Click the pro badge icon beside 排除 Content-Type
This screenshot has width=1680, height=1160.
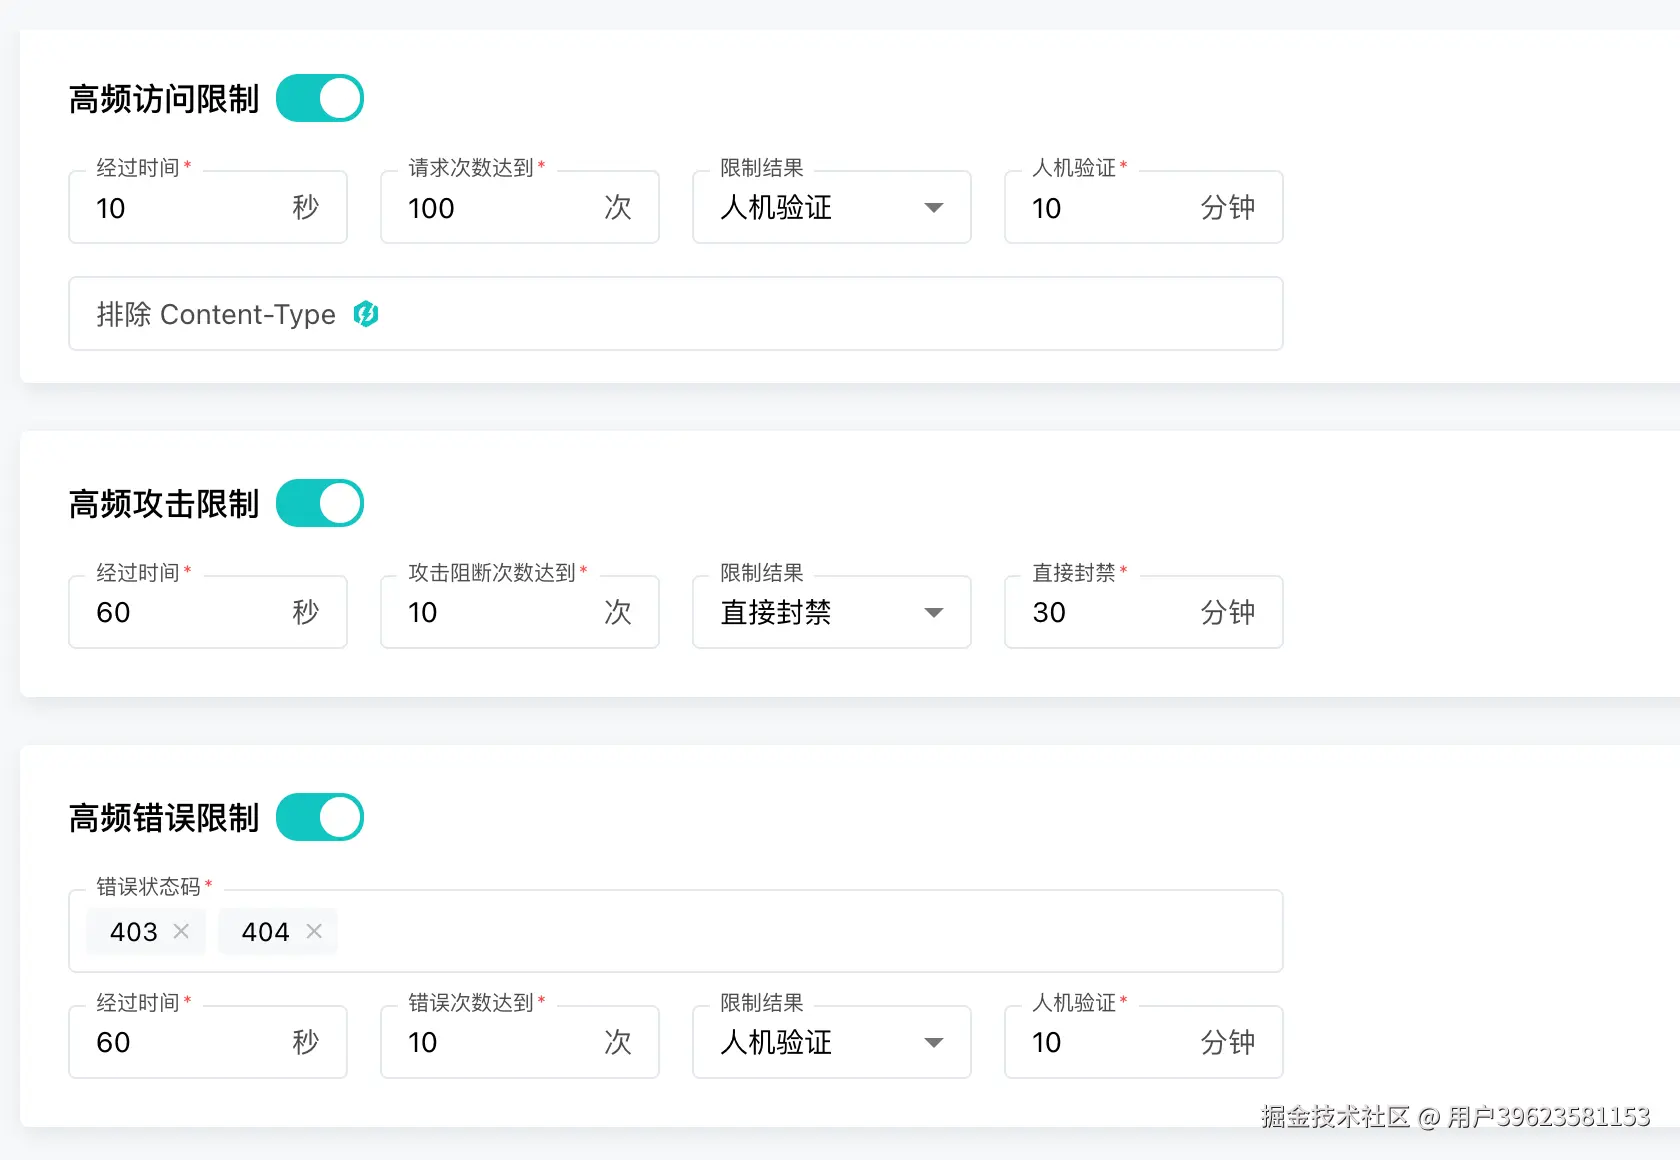click(x=366, y=314)
